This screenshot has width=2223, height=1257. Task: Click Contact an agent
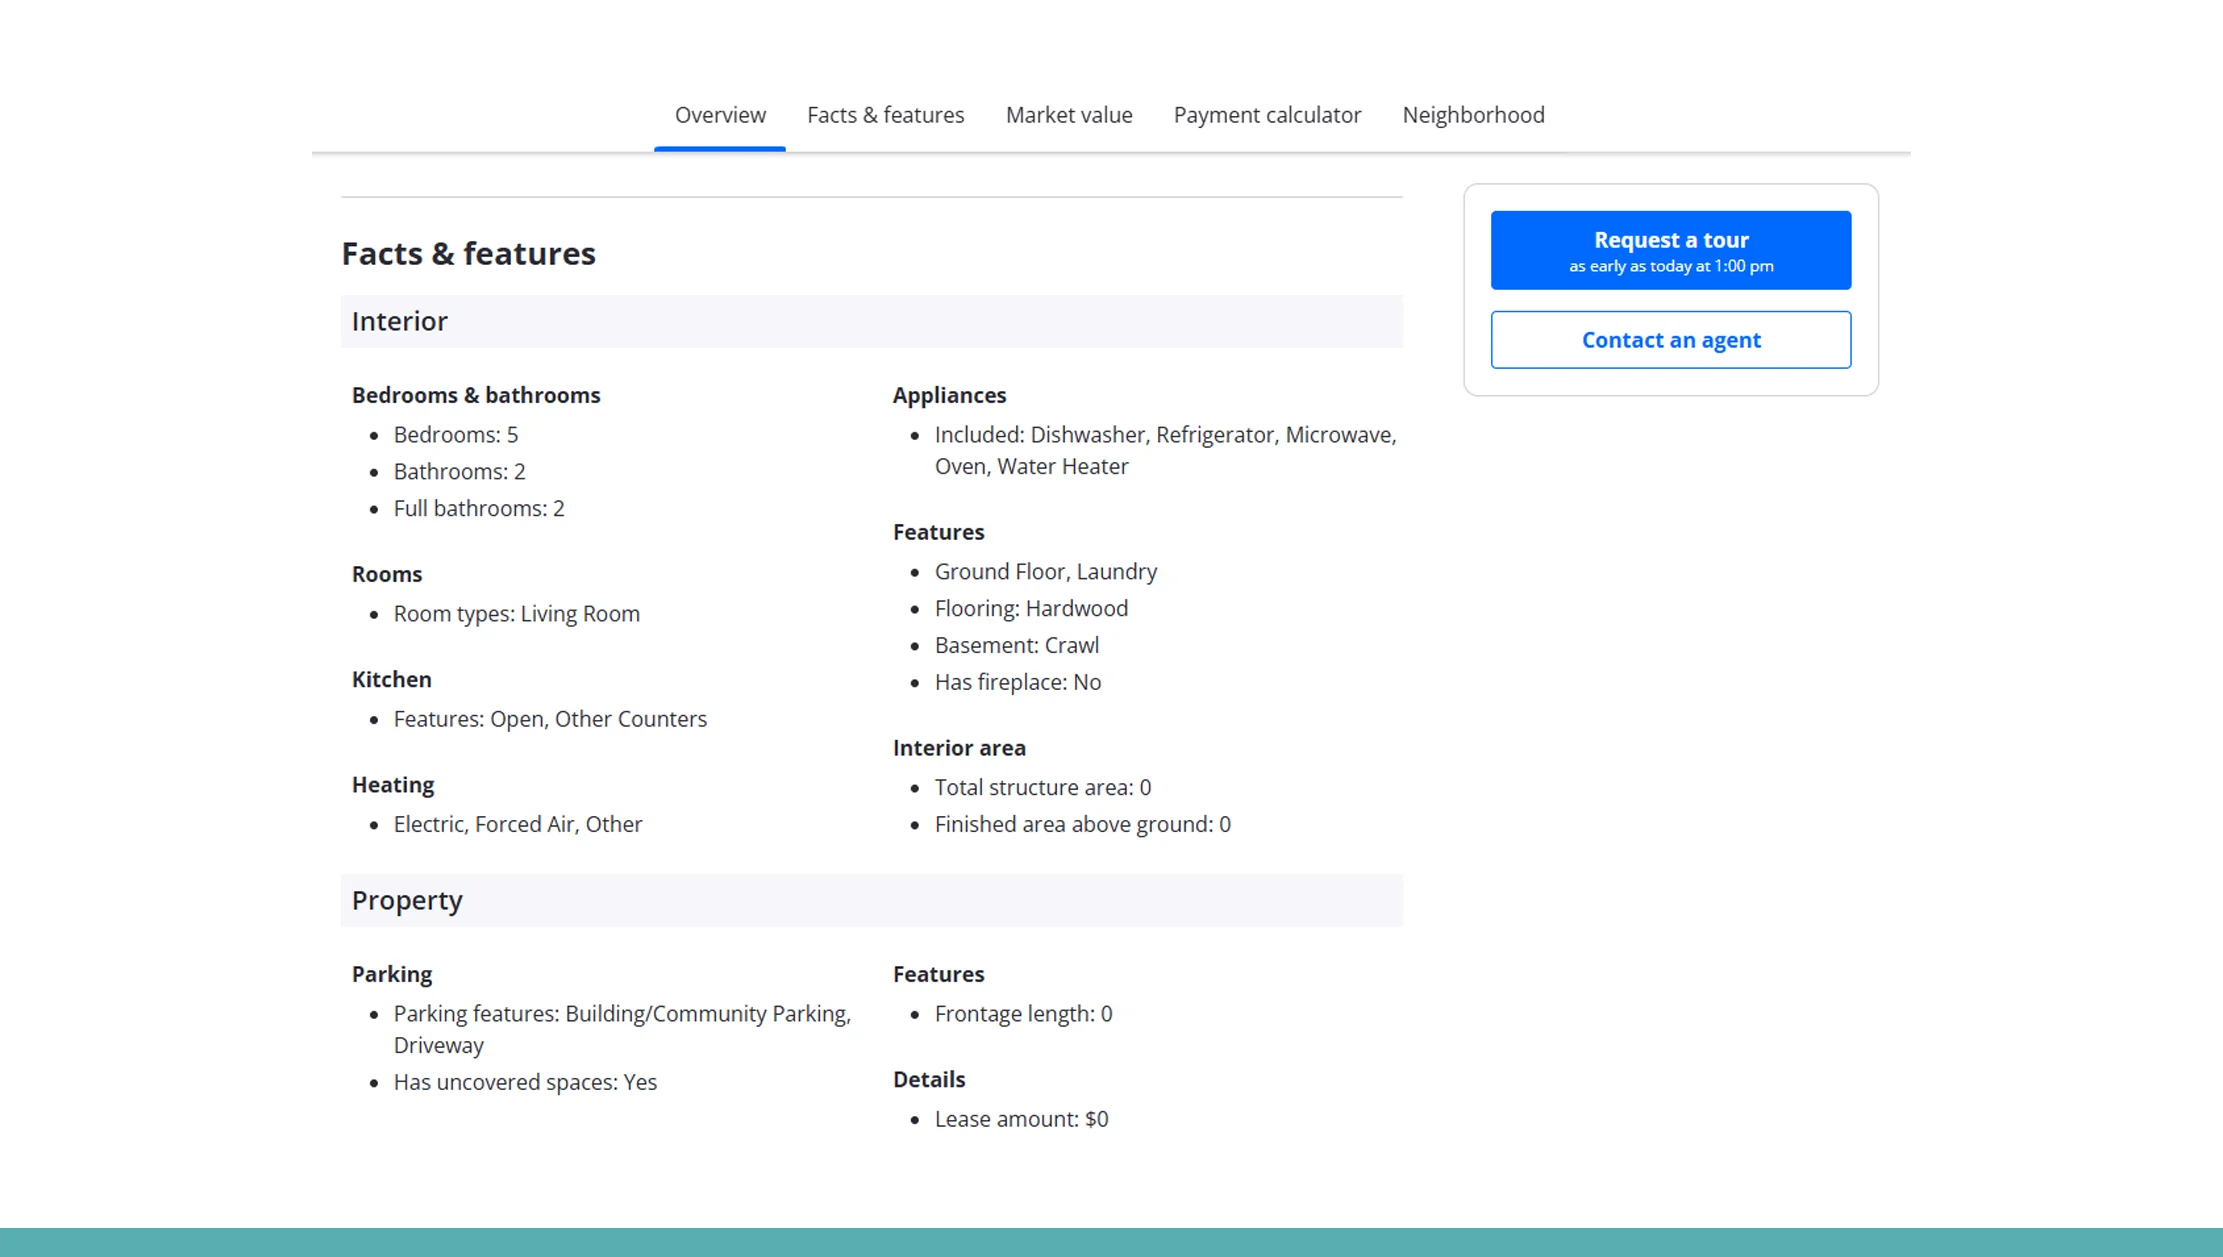[x=1670, y=339]
